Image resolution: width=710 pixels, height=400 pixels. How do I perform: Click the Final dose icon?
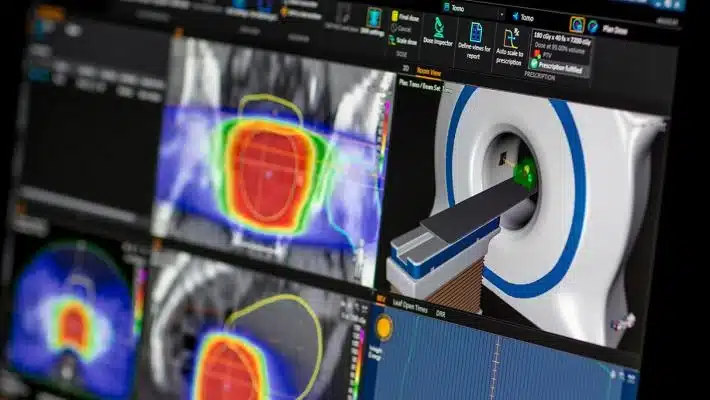[395, 17]
